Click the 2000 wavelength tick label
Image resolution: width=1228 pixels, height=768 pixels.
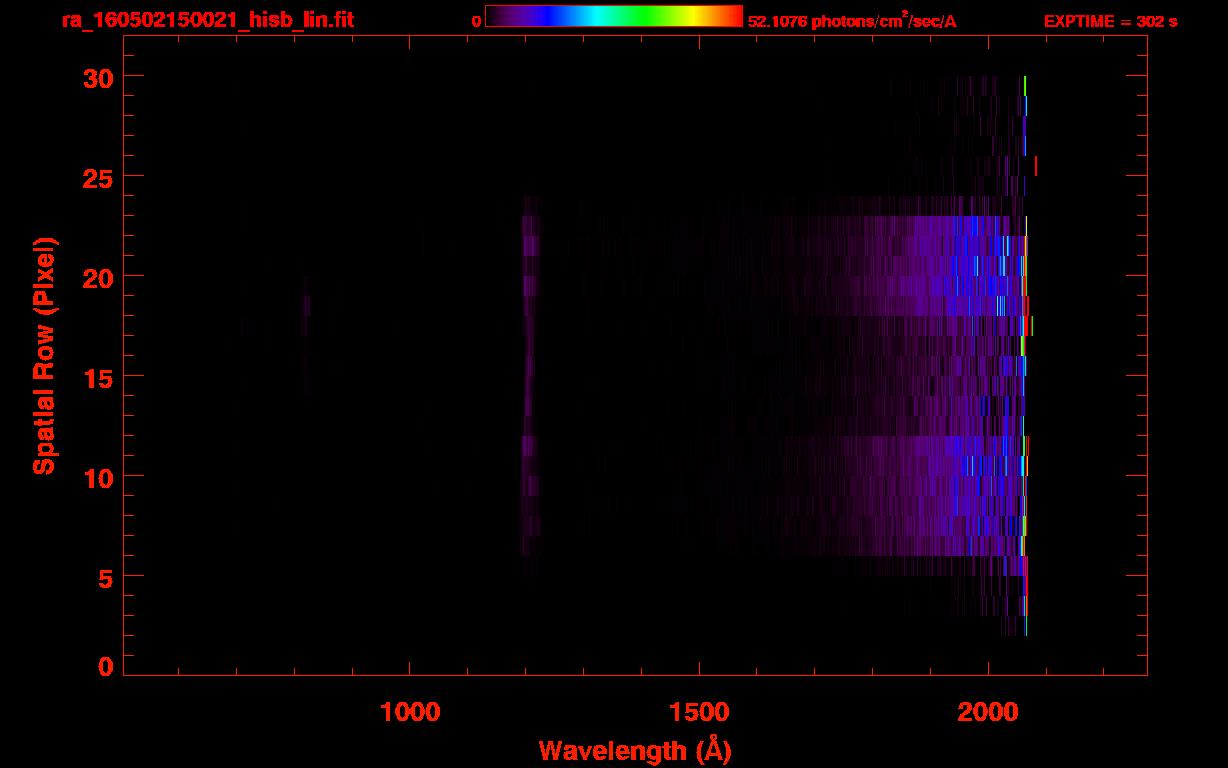coord(989,712)
